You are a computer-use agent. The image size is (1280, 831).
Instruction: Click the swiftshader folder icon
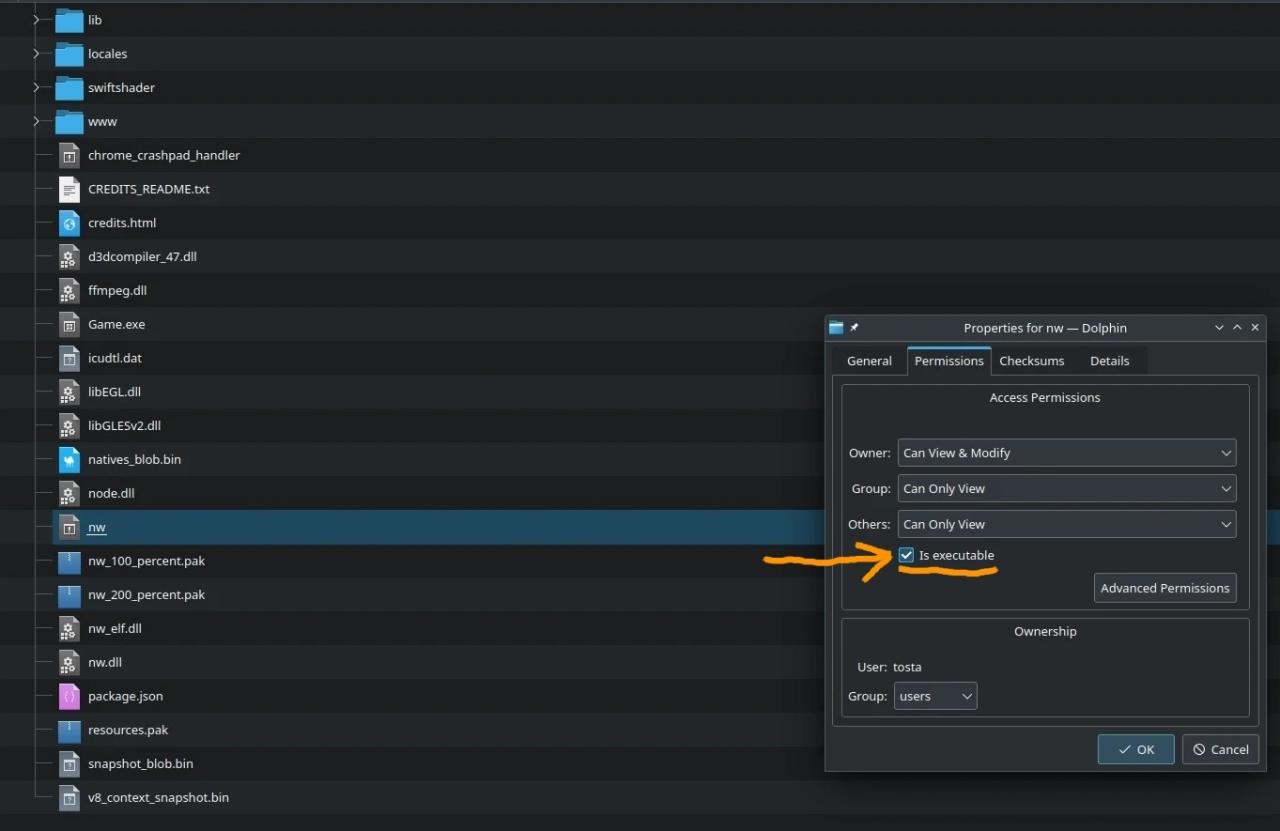68,88
